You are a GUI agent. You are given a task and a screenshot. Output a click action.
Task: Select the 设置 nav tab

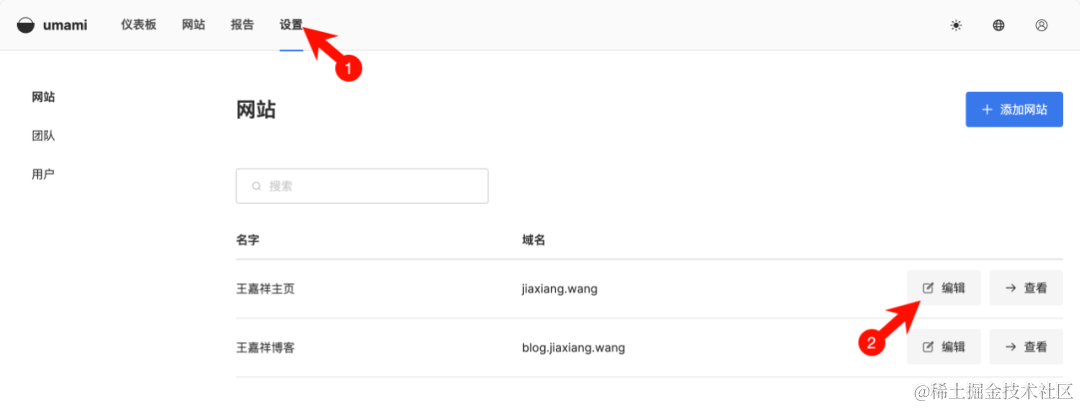point(291,25)
